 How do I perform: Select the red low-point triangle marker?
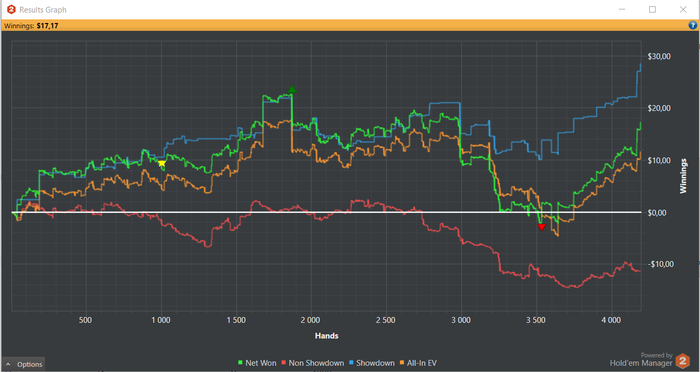click(x=542, y=227)
